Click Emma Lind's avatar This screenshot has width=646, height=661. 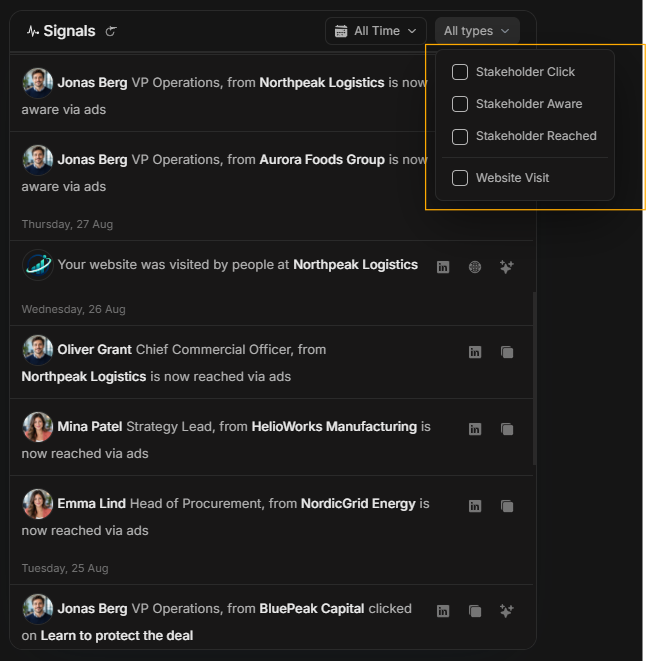tap(38, 504)
